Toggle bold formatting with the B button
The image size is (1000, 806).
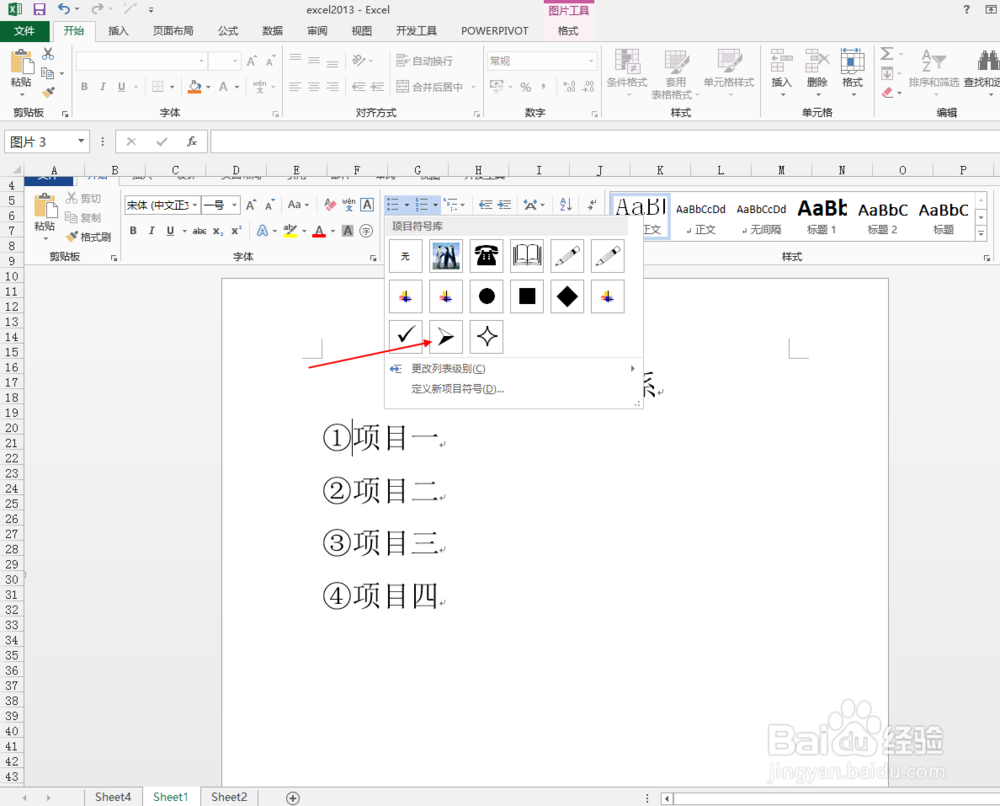[x=133, y=230]
